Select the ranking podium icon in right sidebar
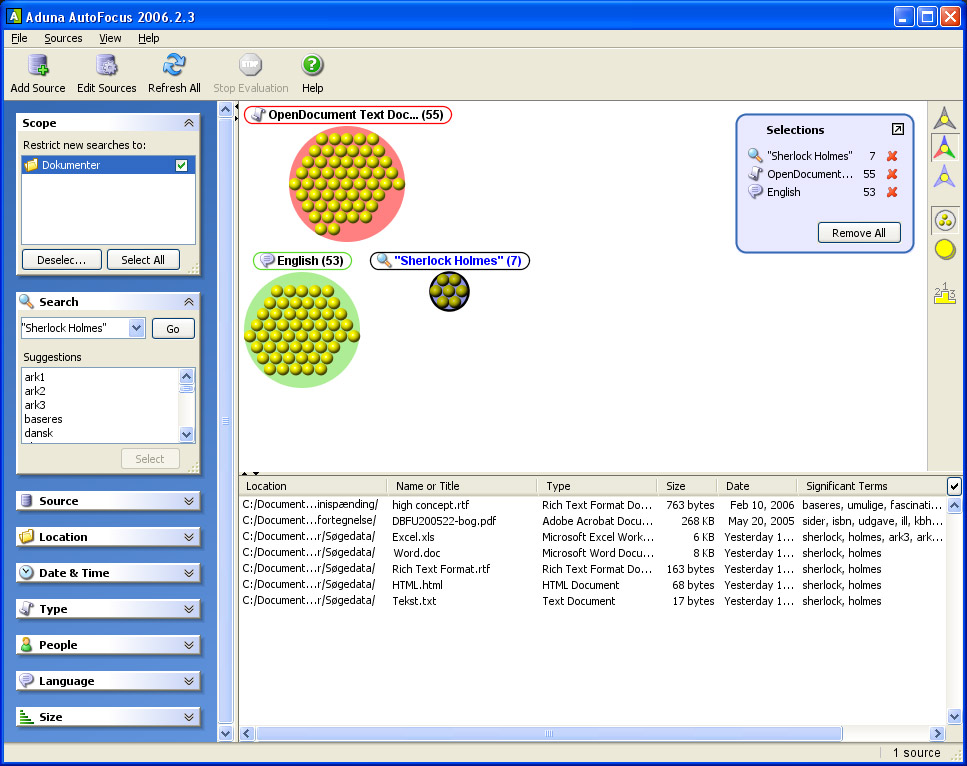 click(x=944, y=293)
